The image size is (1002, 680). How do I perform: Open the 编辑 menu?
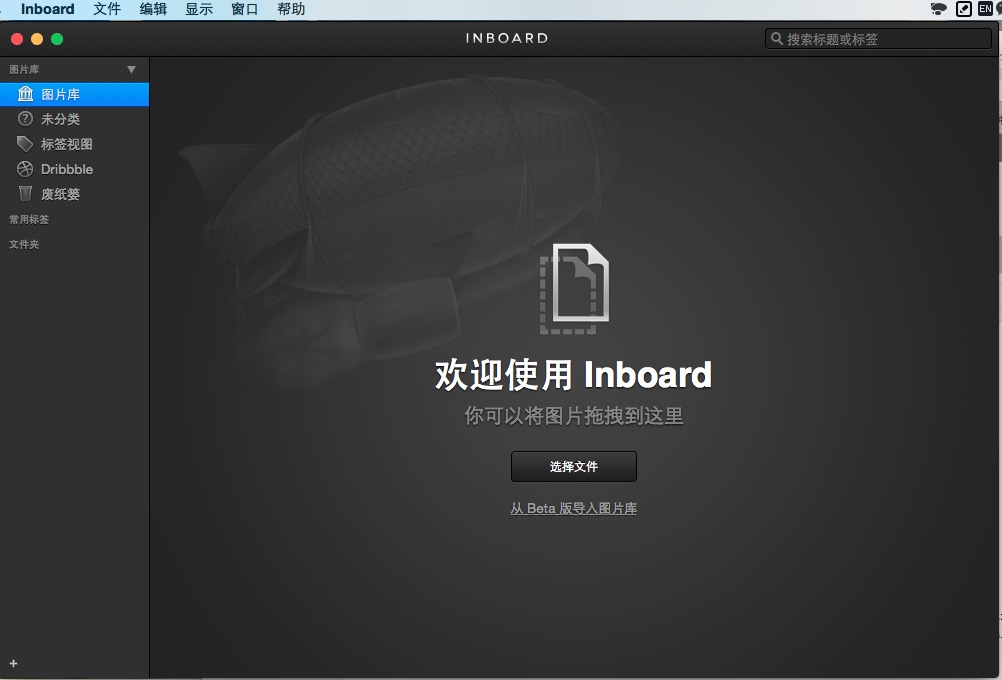[x=153, y=9]
